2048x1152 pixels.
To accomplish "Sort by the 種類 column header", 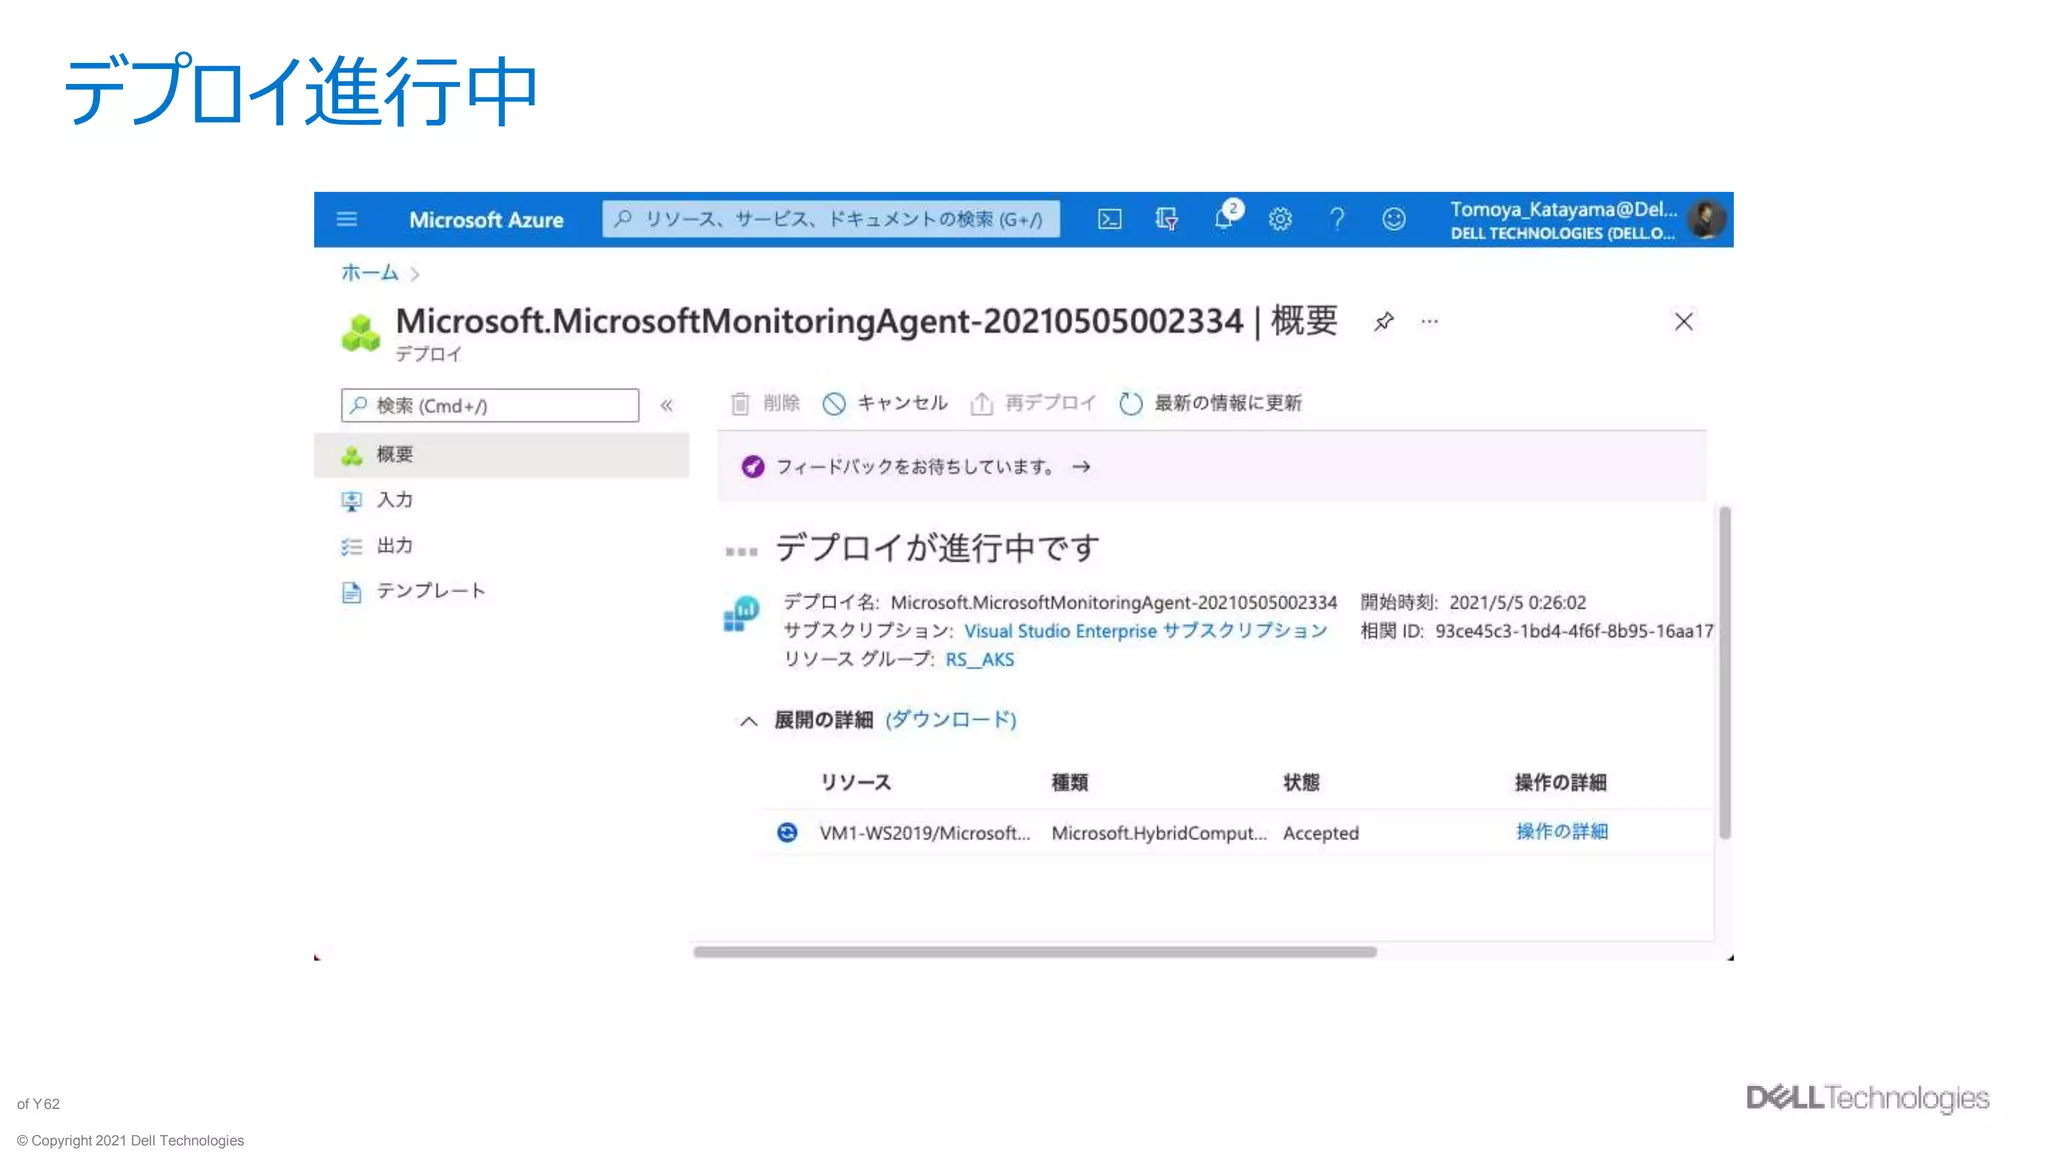I will tap(1069, 782).
